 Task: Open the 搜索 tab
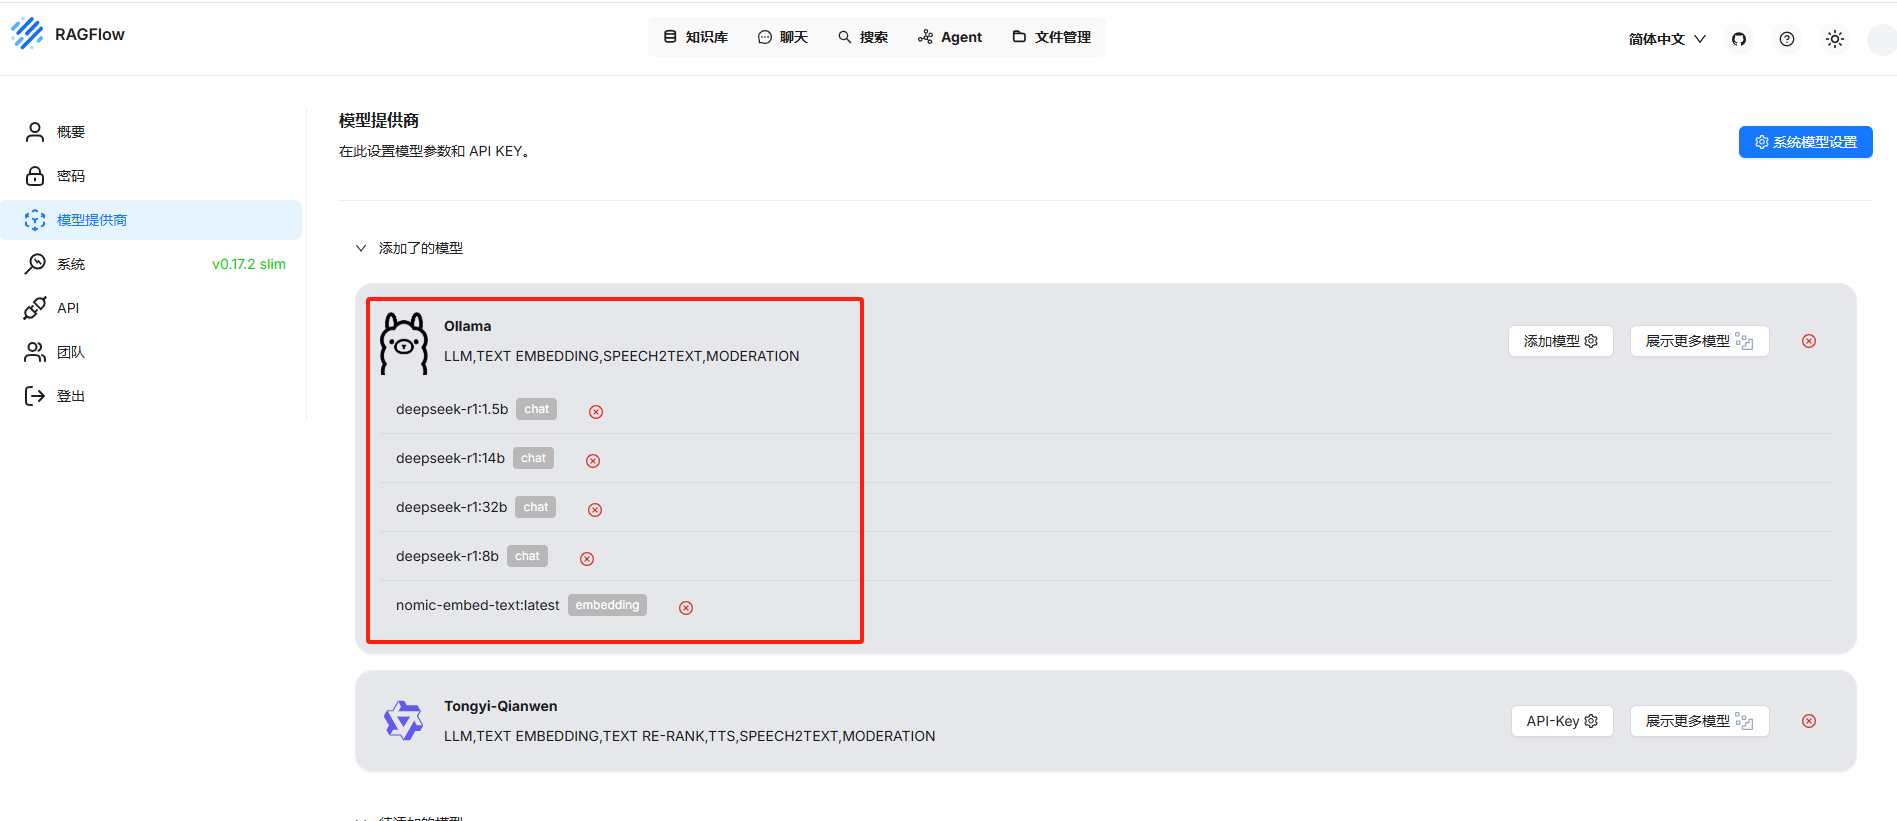click(863, 37)
